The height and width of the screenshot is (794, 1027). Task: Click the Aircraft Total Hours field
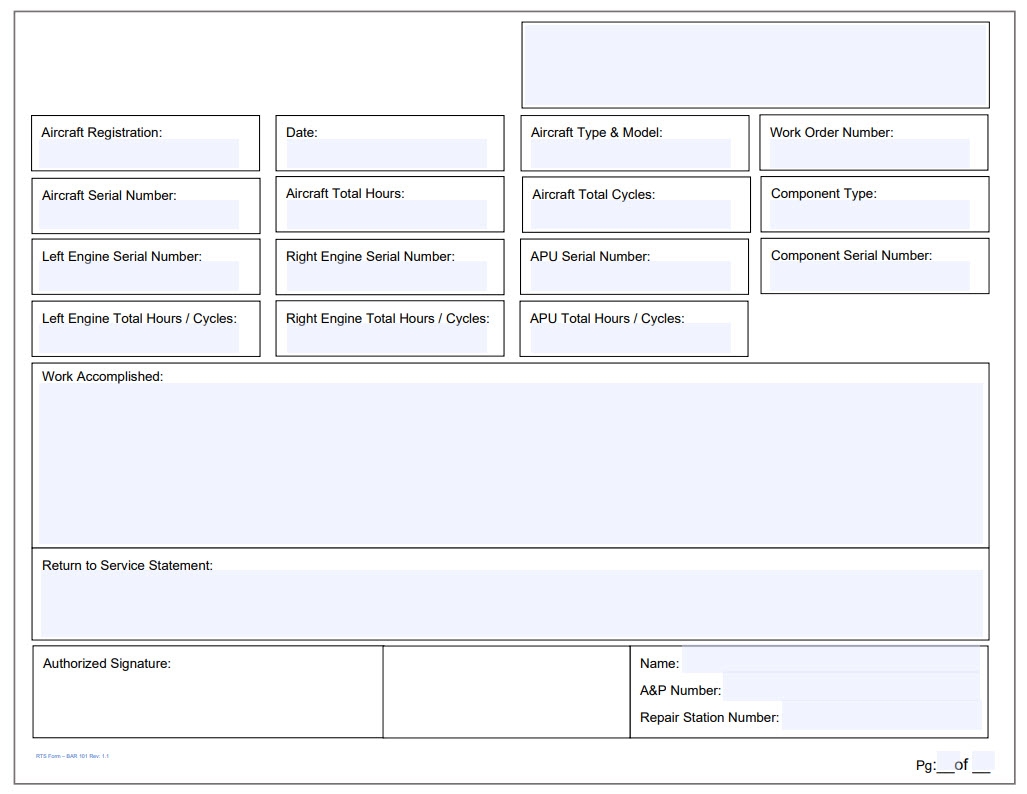tap(387, 215)
